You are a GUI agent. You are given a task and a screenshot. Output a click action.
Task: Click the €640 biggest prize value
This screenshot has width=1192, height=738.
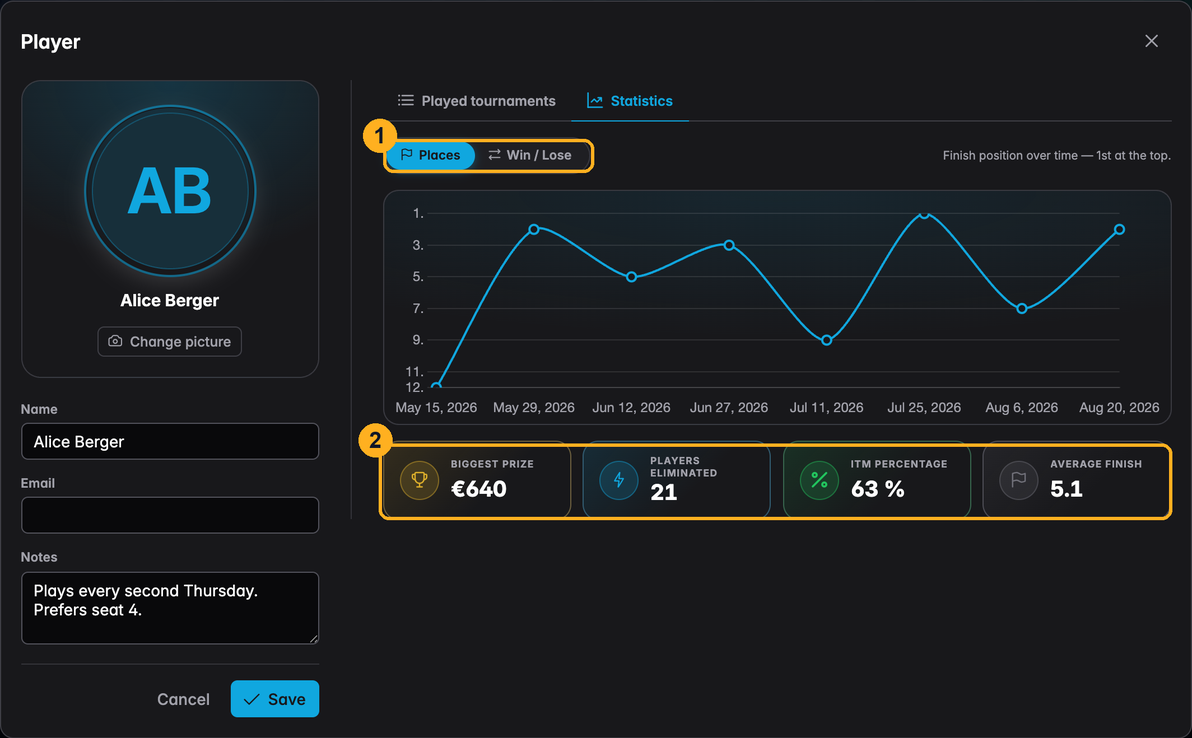pos(478,489)
